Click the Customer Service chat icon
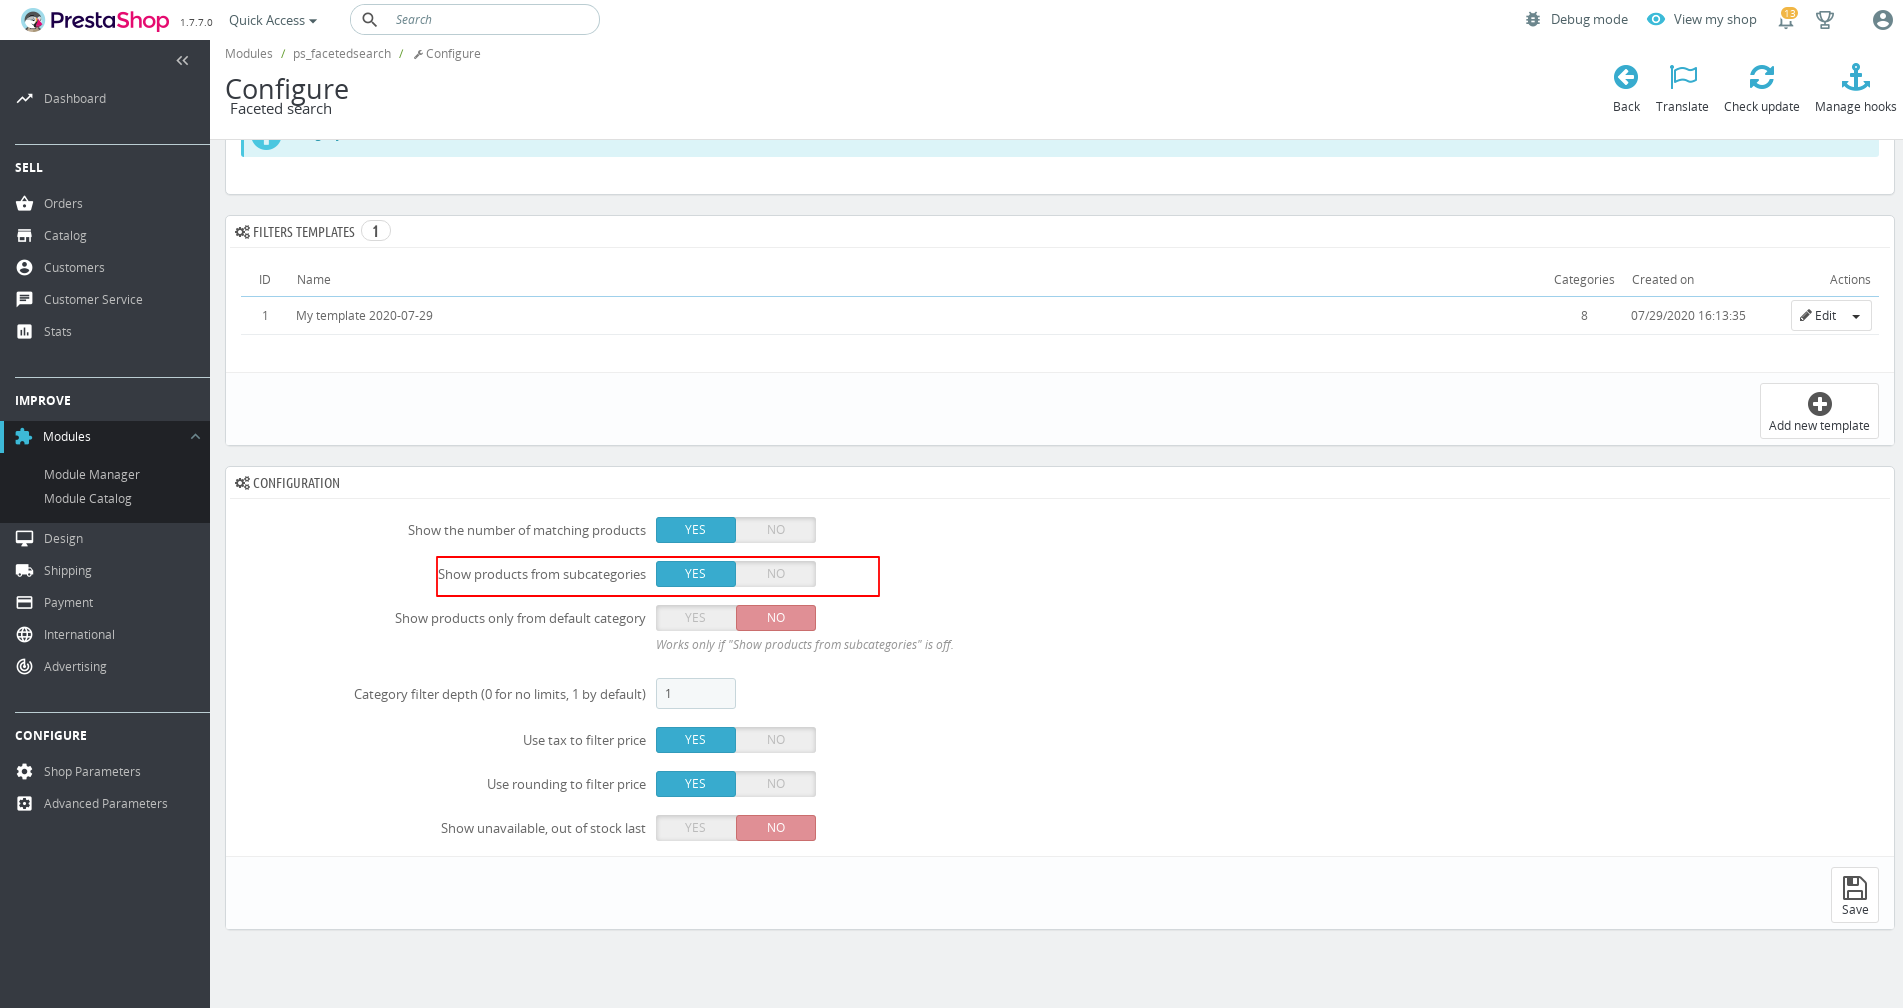 tap(25, 300)
